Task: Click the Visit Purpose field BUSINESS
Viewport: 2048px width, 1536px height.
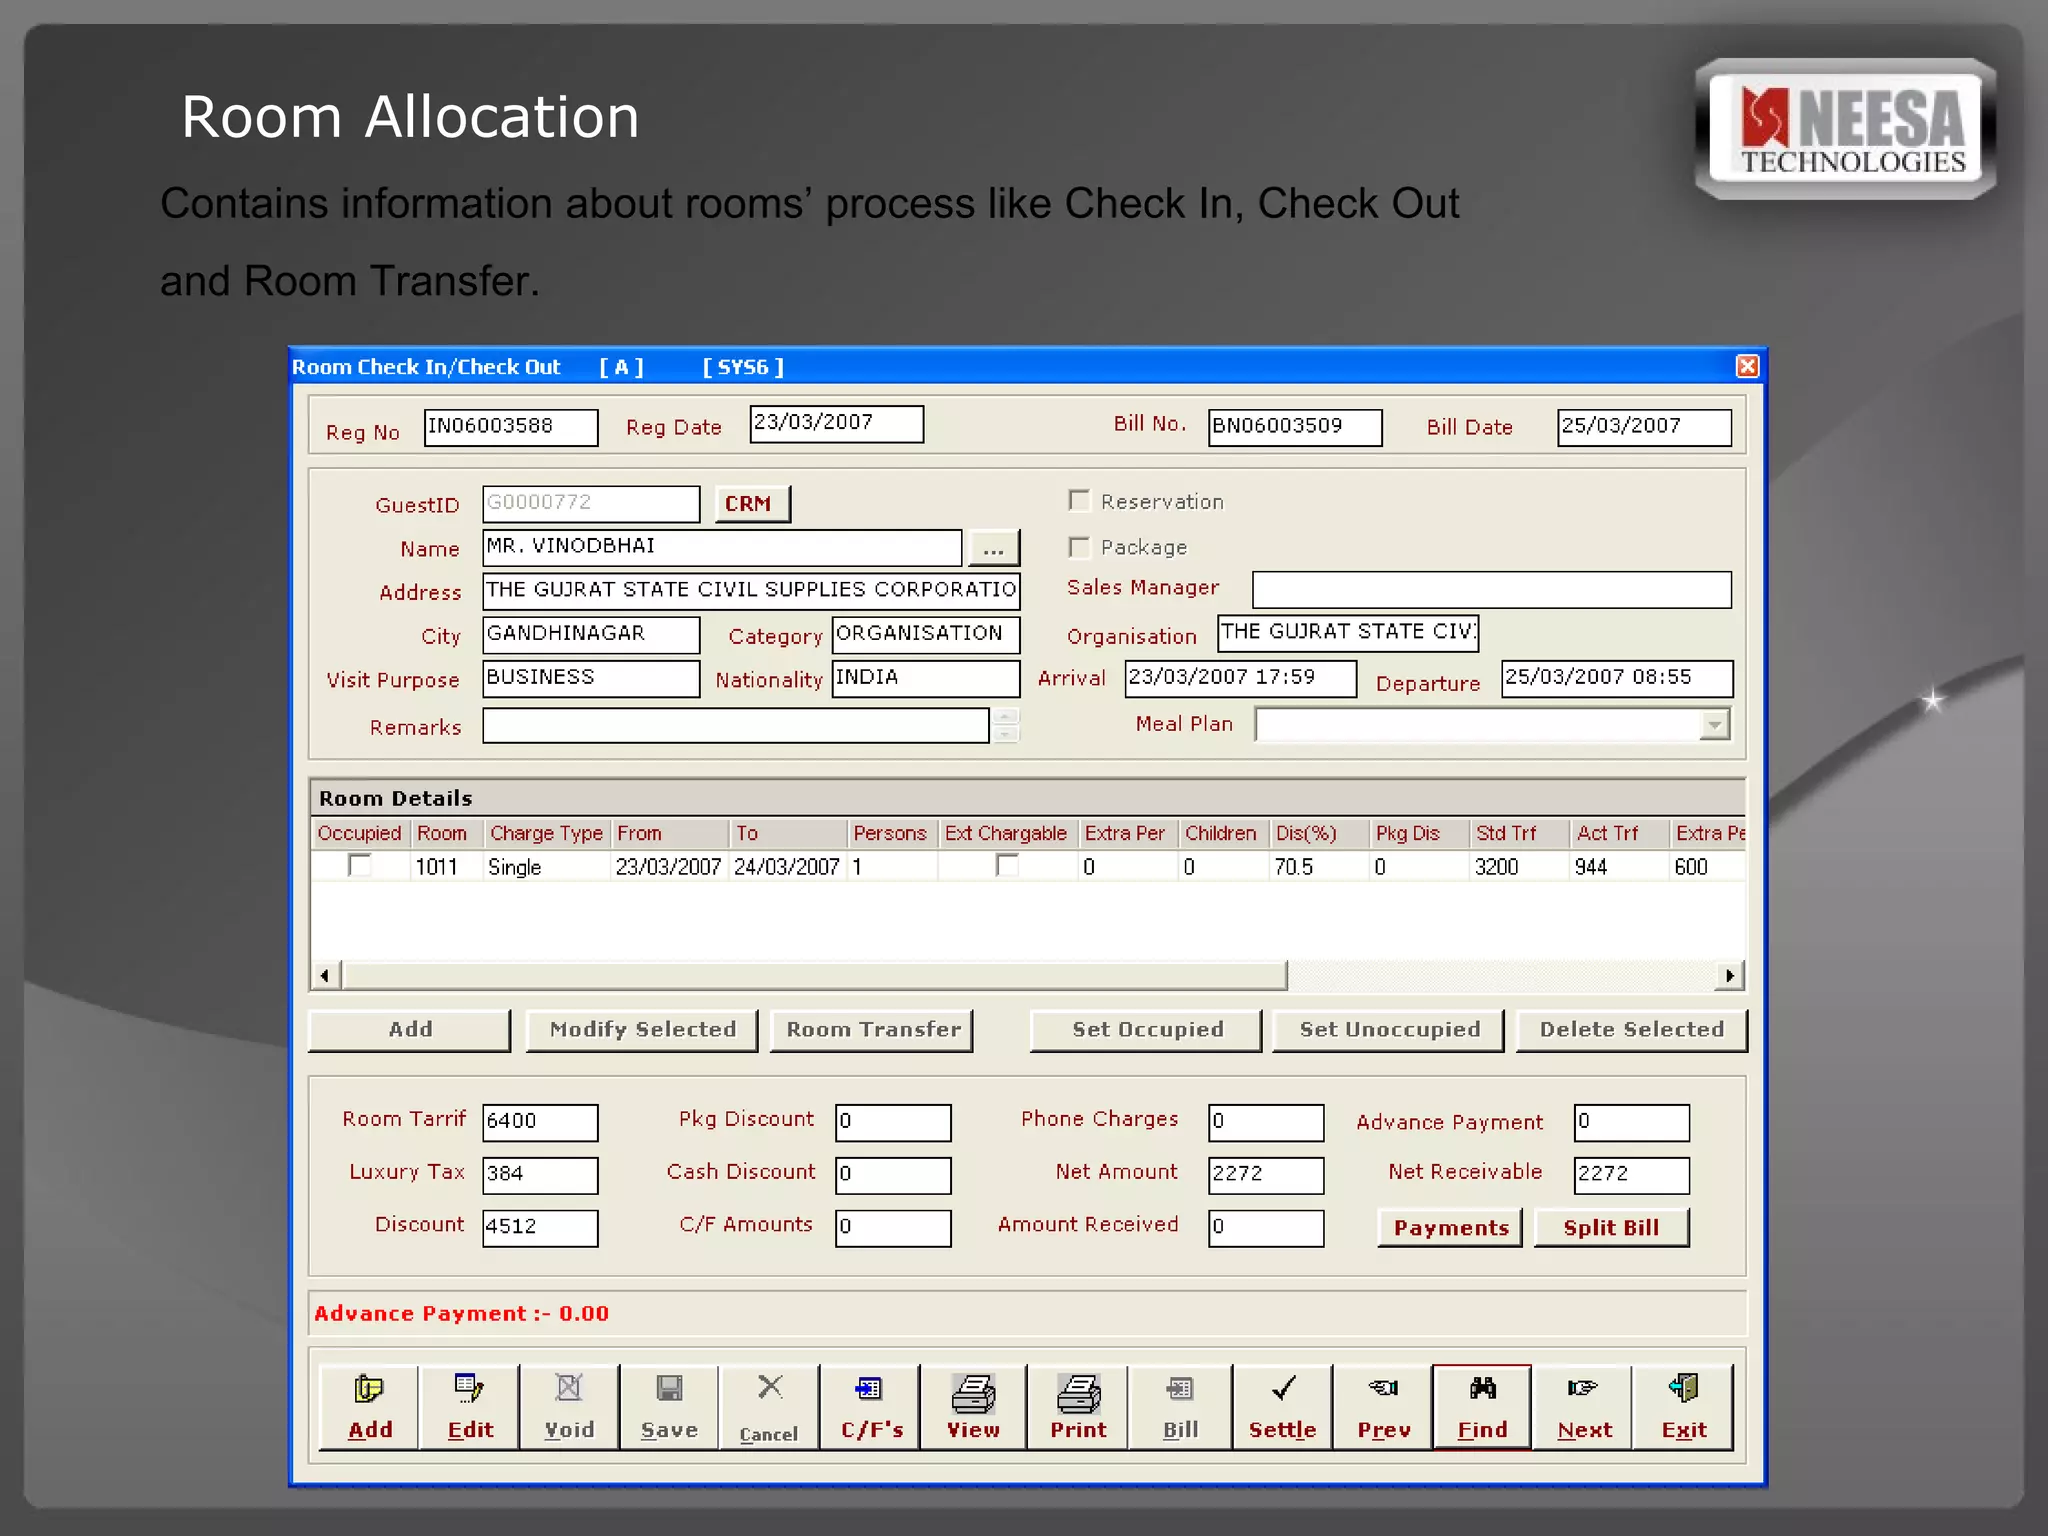Action: tap(591, 678)
